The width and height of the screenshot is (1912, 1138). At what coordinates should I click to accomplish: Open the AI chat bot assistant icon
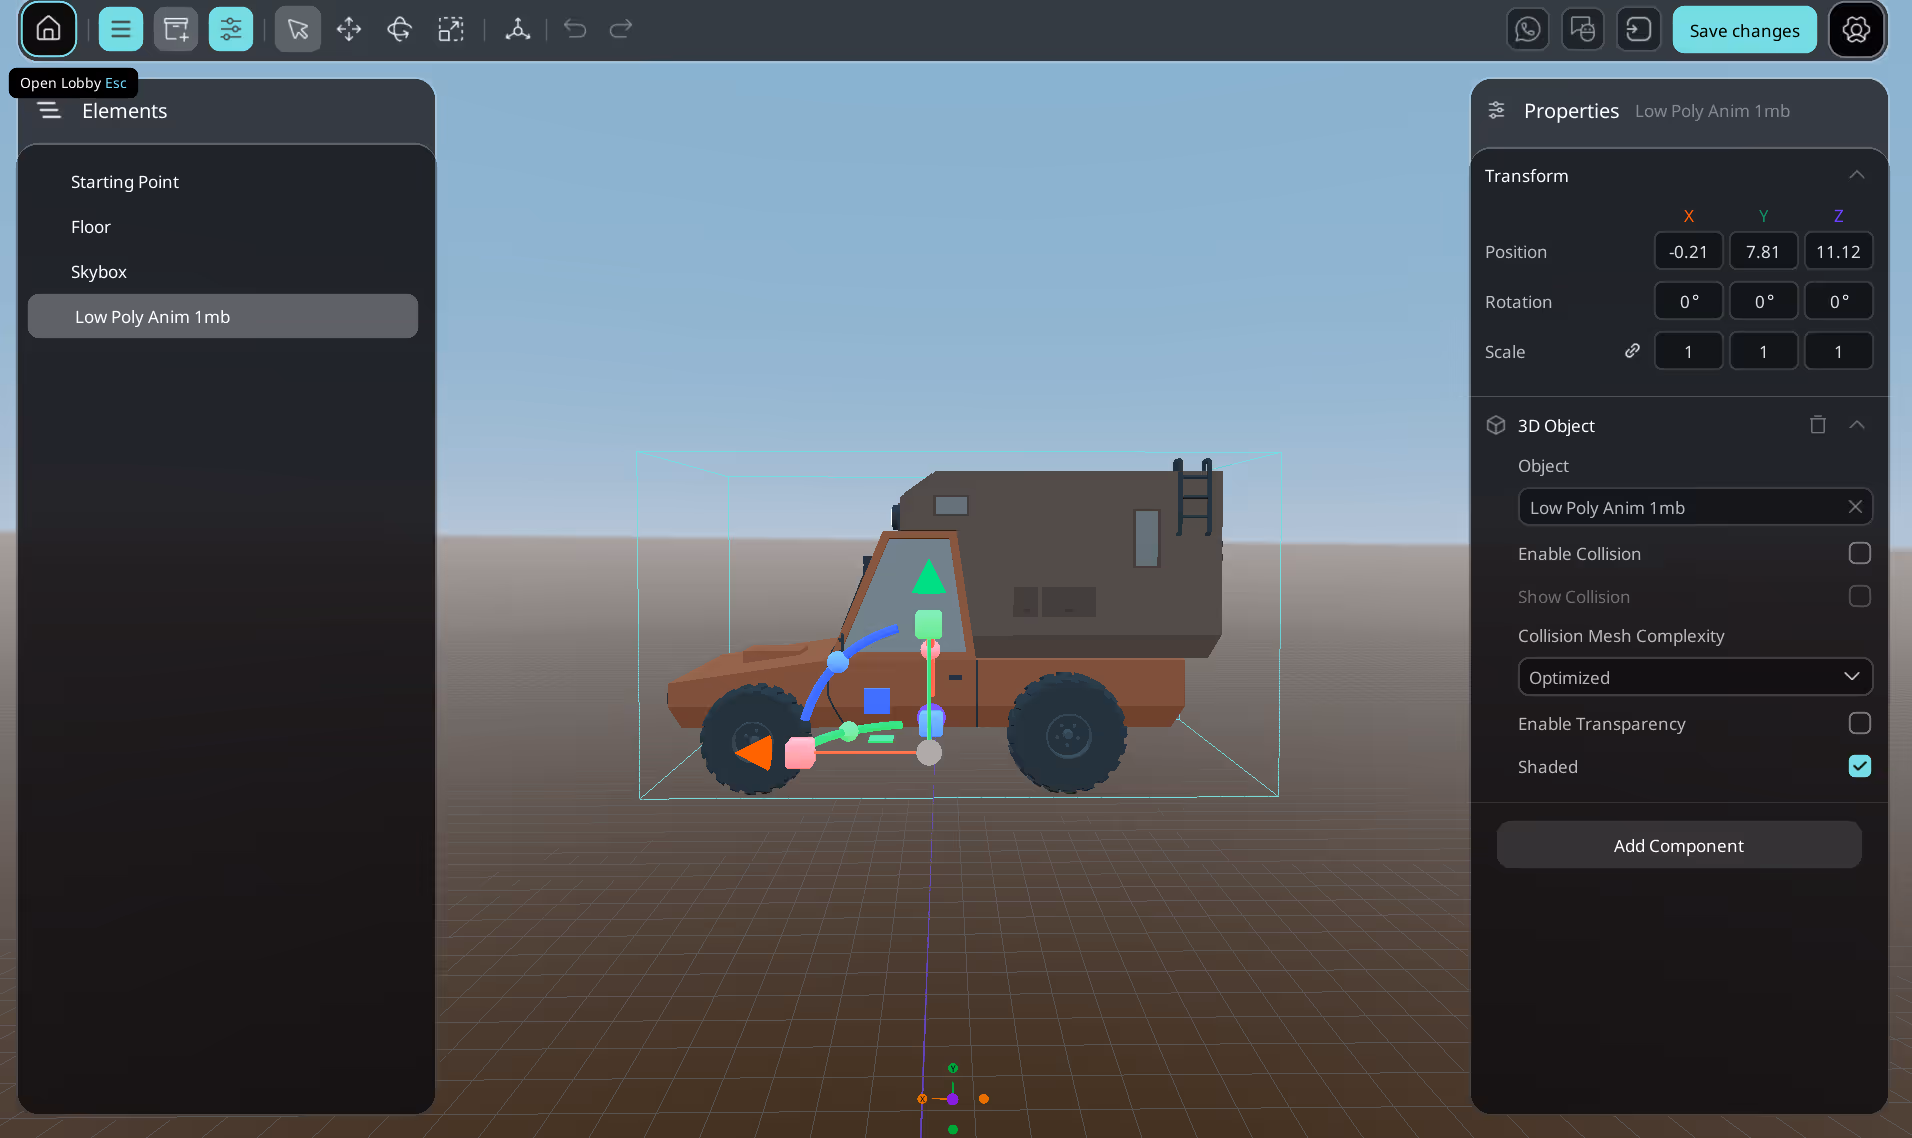pyautogui.click(x=1583, y=29)
